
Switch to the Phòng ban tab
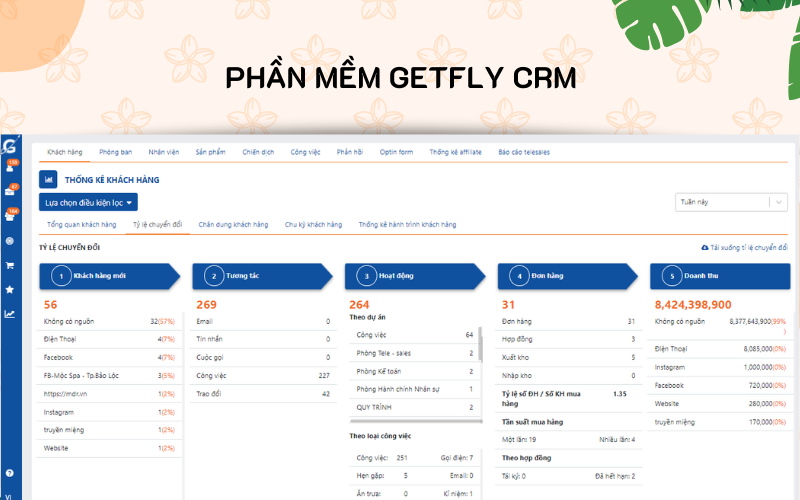click(x=115, y=152)
